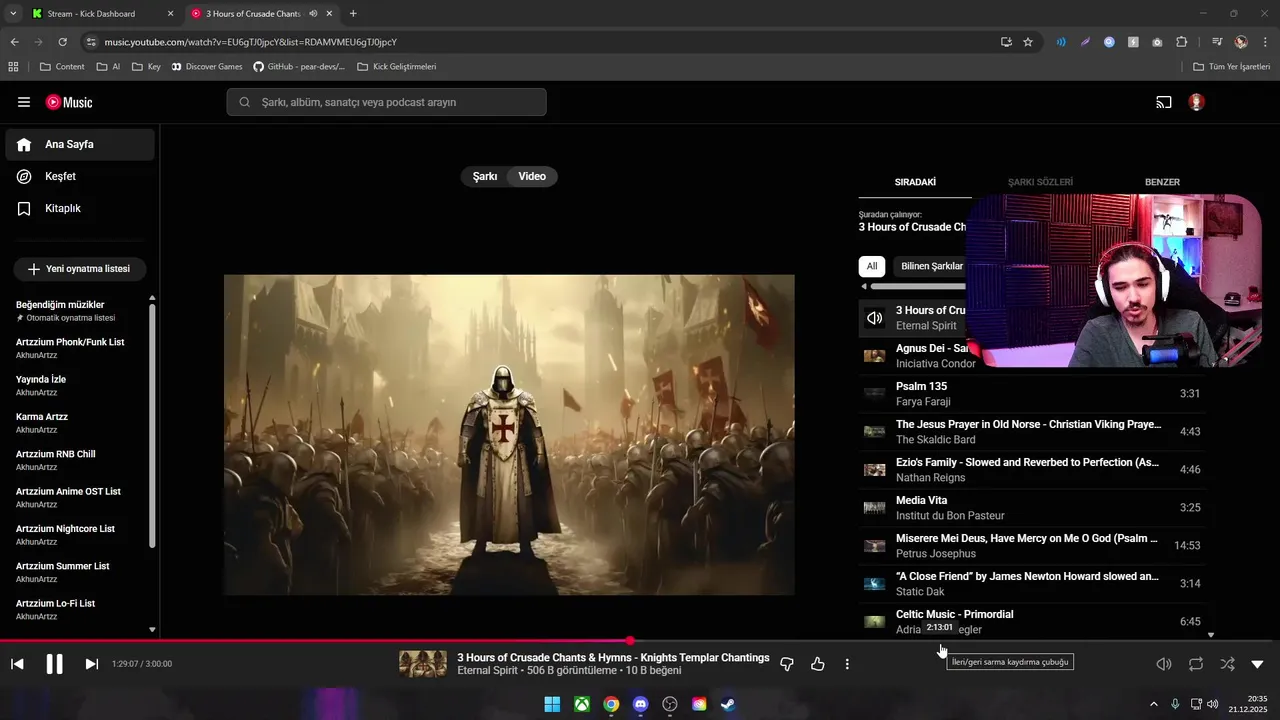This screenshot has height=720, width=1280.
Task: Click the queue list scroll-down arrow
Action: 1211,635
